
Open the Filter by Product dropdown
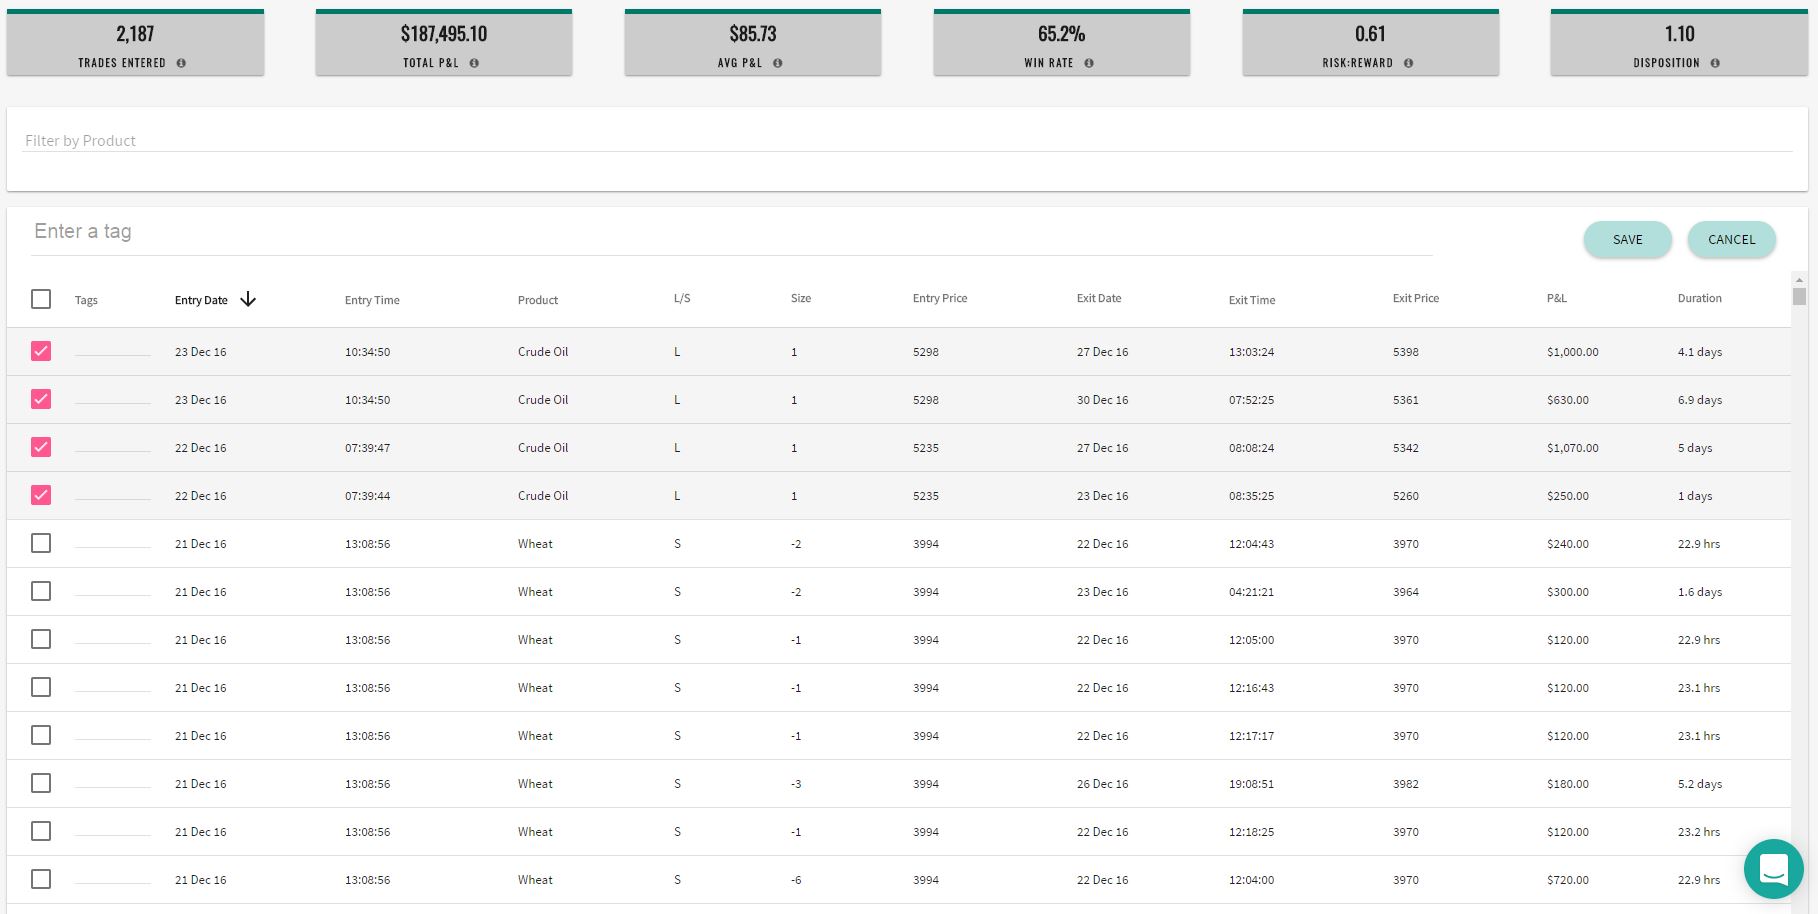pyautogui.click(x=906, y=141)
